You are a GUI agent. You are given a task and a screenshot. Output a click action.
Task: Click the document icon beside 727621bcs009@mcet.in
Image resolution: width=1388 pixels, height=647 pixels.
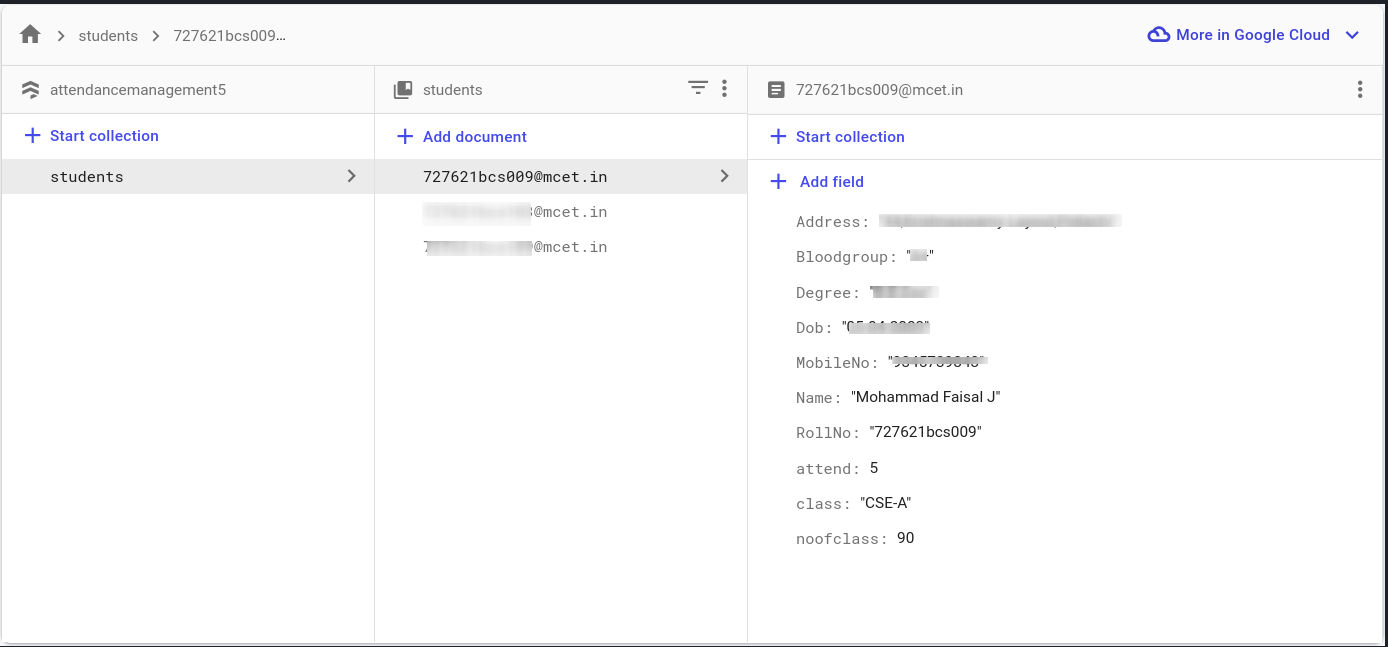coord(777,89)
